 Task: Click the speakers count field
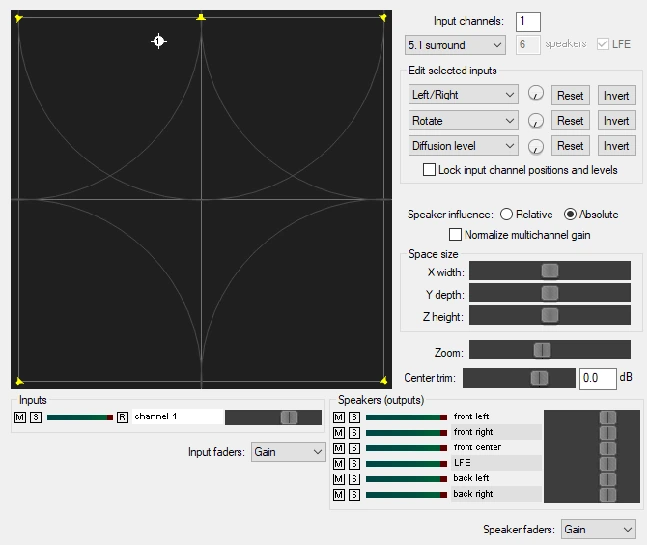point(528,45)
